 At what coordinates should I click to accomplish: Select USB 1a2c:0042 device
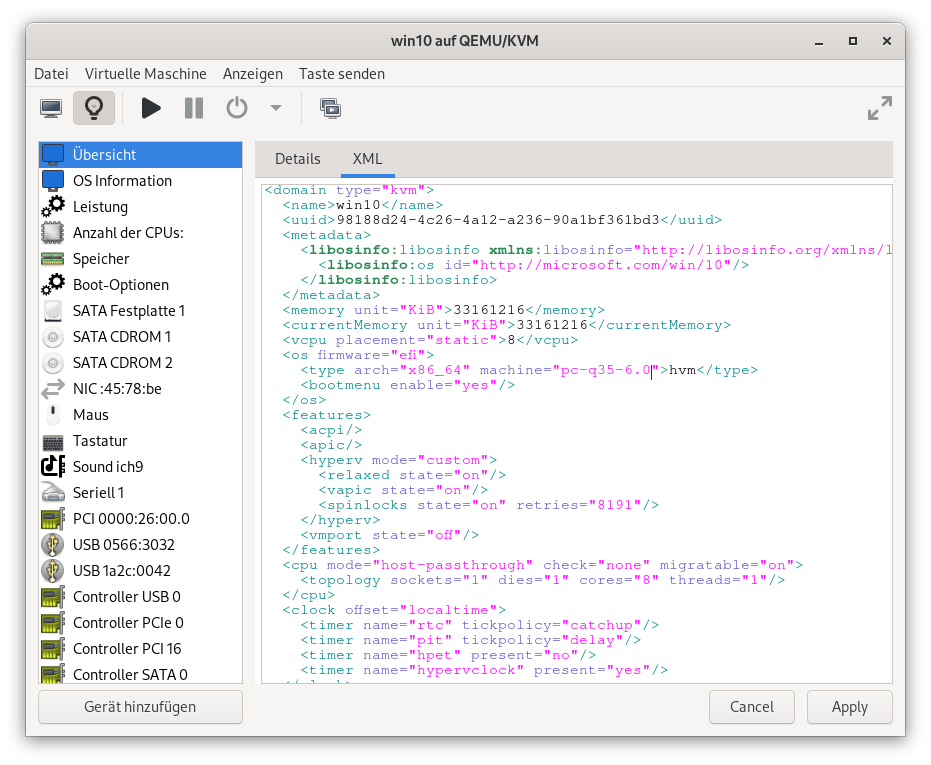(x=141, y=571)
